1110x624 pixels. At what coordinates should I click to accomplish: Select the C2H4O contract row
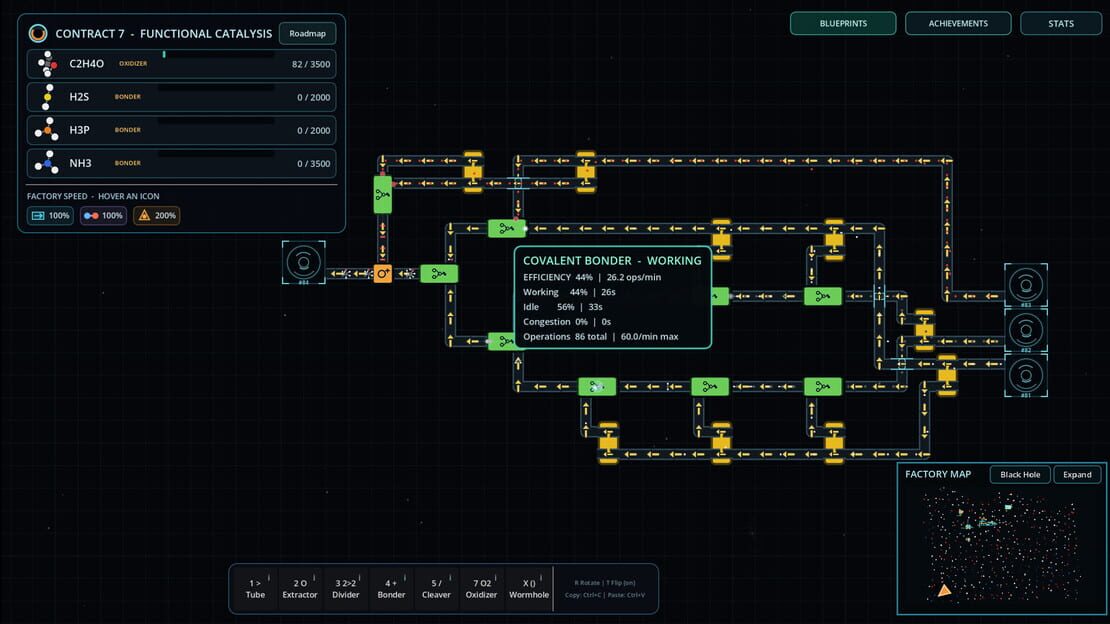[181, 64]
